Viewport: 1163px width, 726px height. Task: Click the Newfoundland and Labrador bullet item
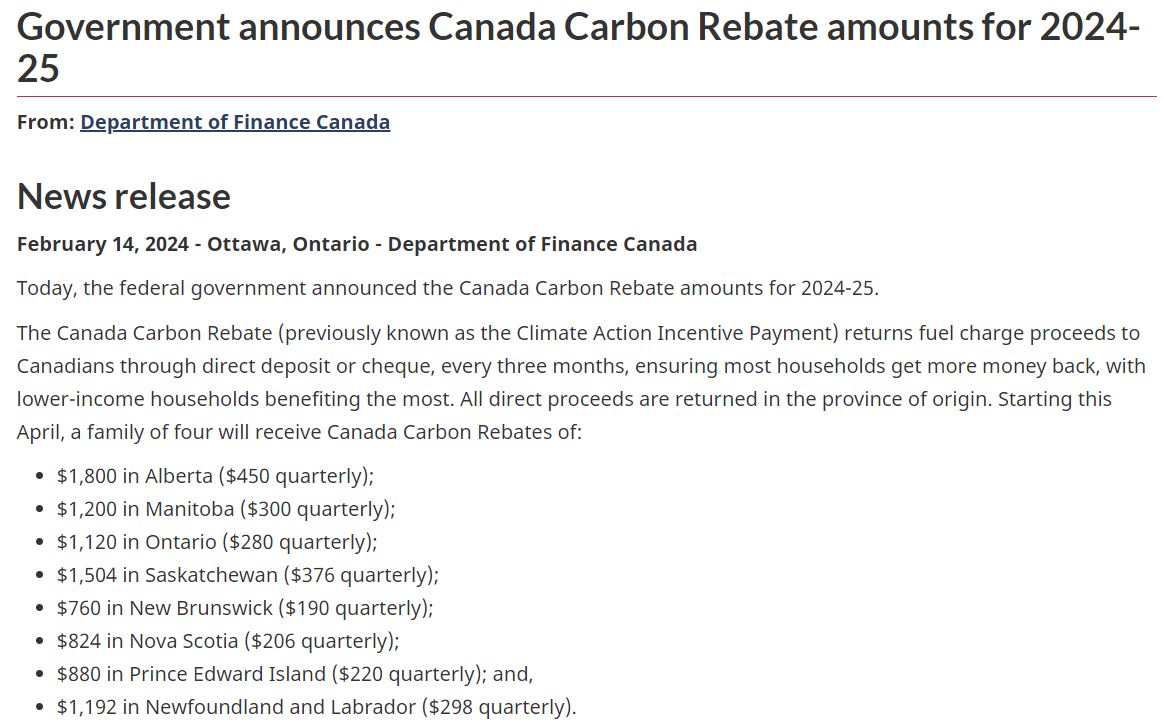click(x=316, y=707)
